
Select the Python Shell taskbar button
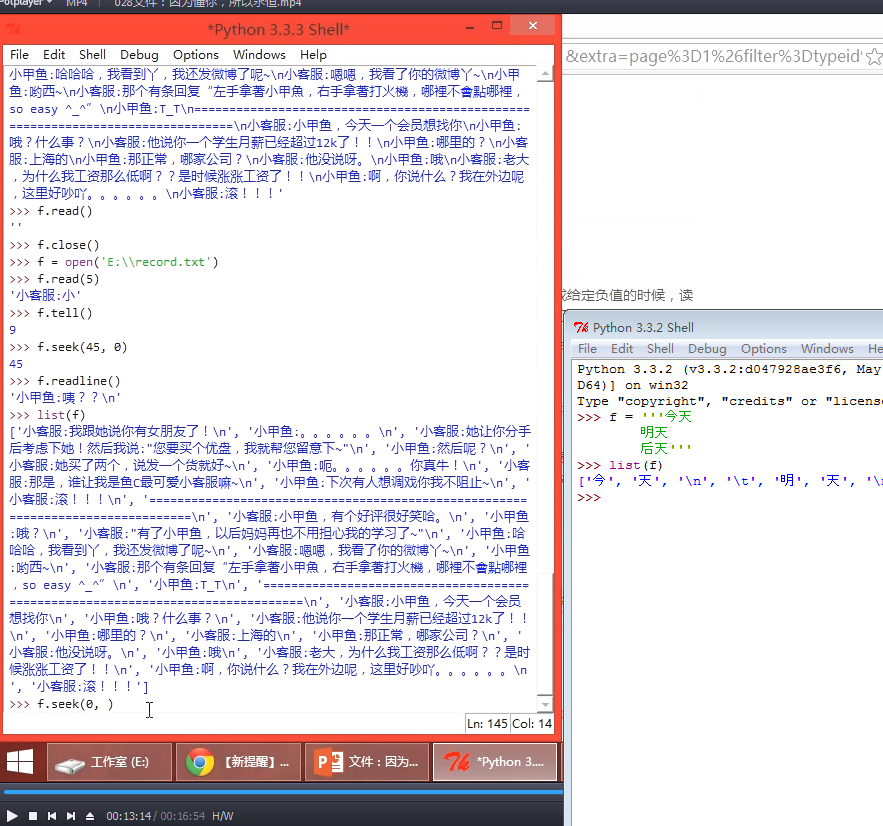[495, 762]
